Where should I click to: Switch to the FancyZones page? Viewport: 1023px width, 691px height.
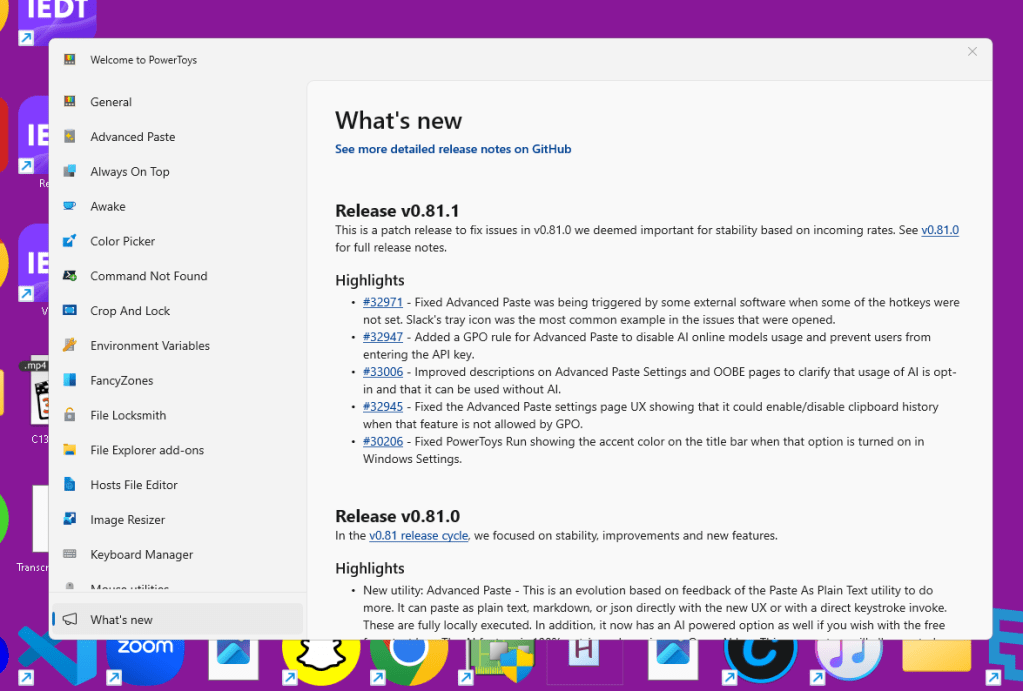click(177, 380)
